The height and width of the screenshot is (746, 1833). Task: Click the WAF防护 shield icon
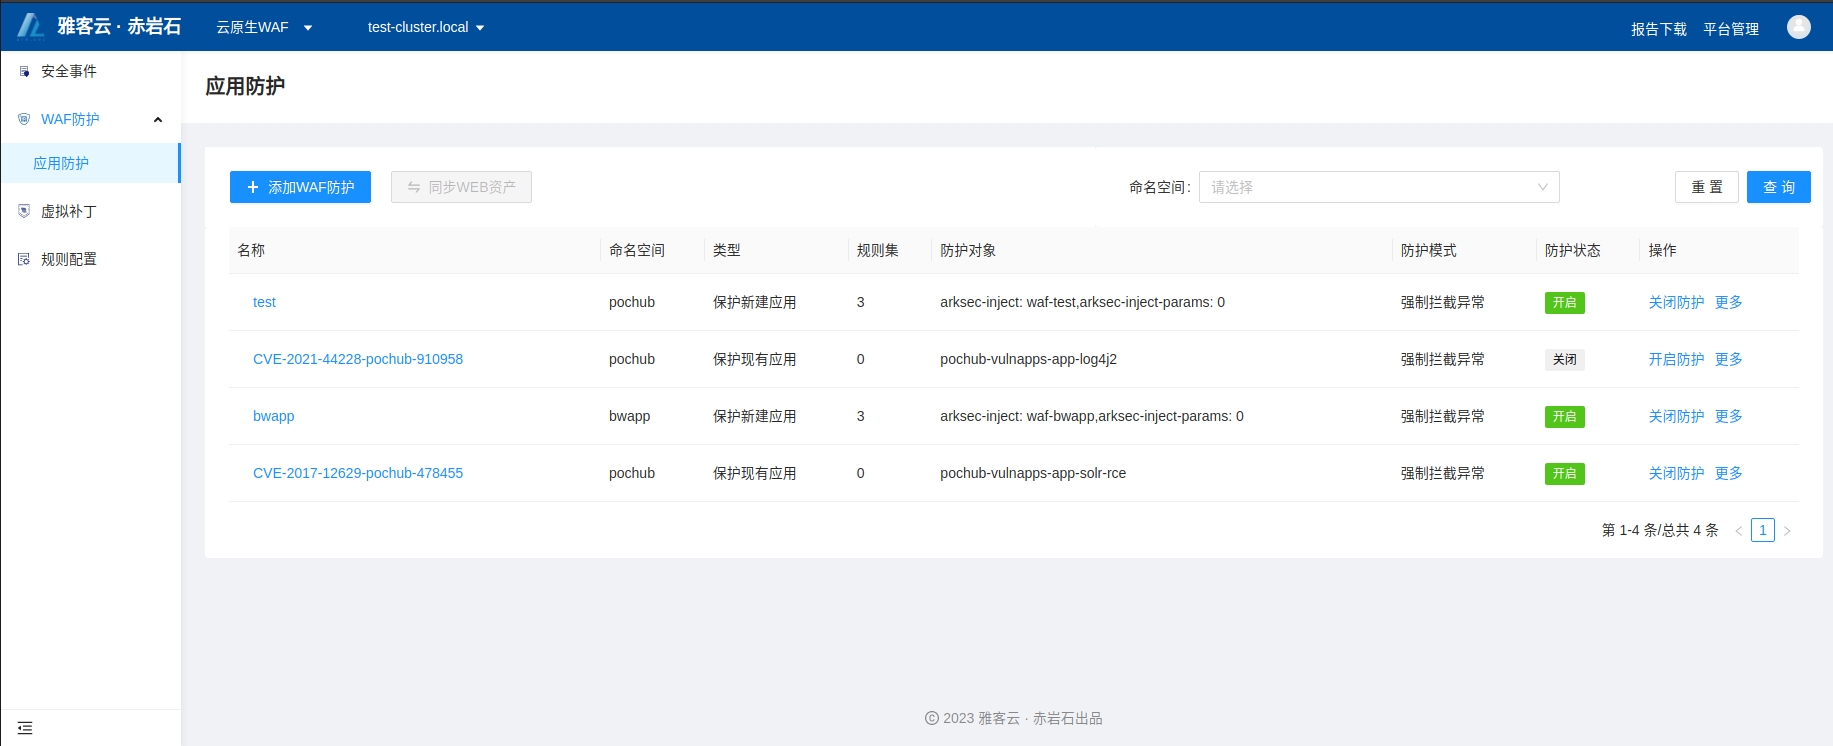point(24,119)
